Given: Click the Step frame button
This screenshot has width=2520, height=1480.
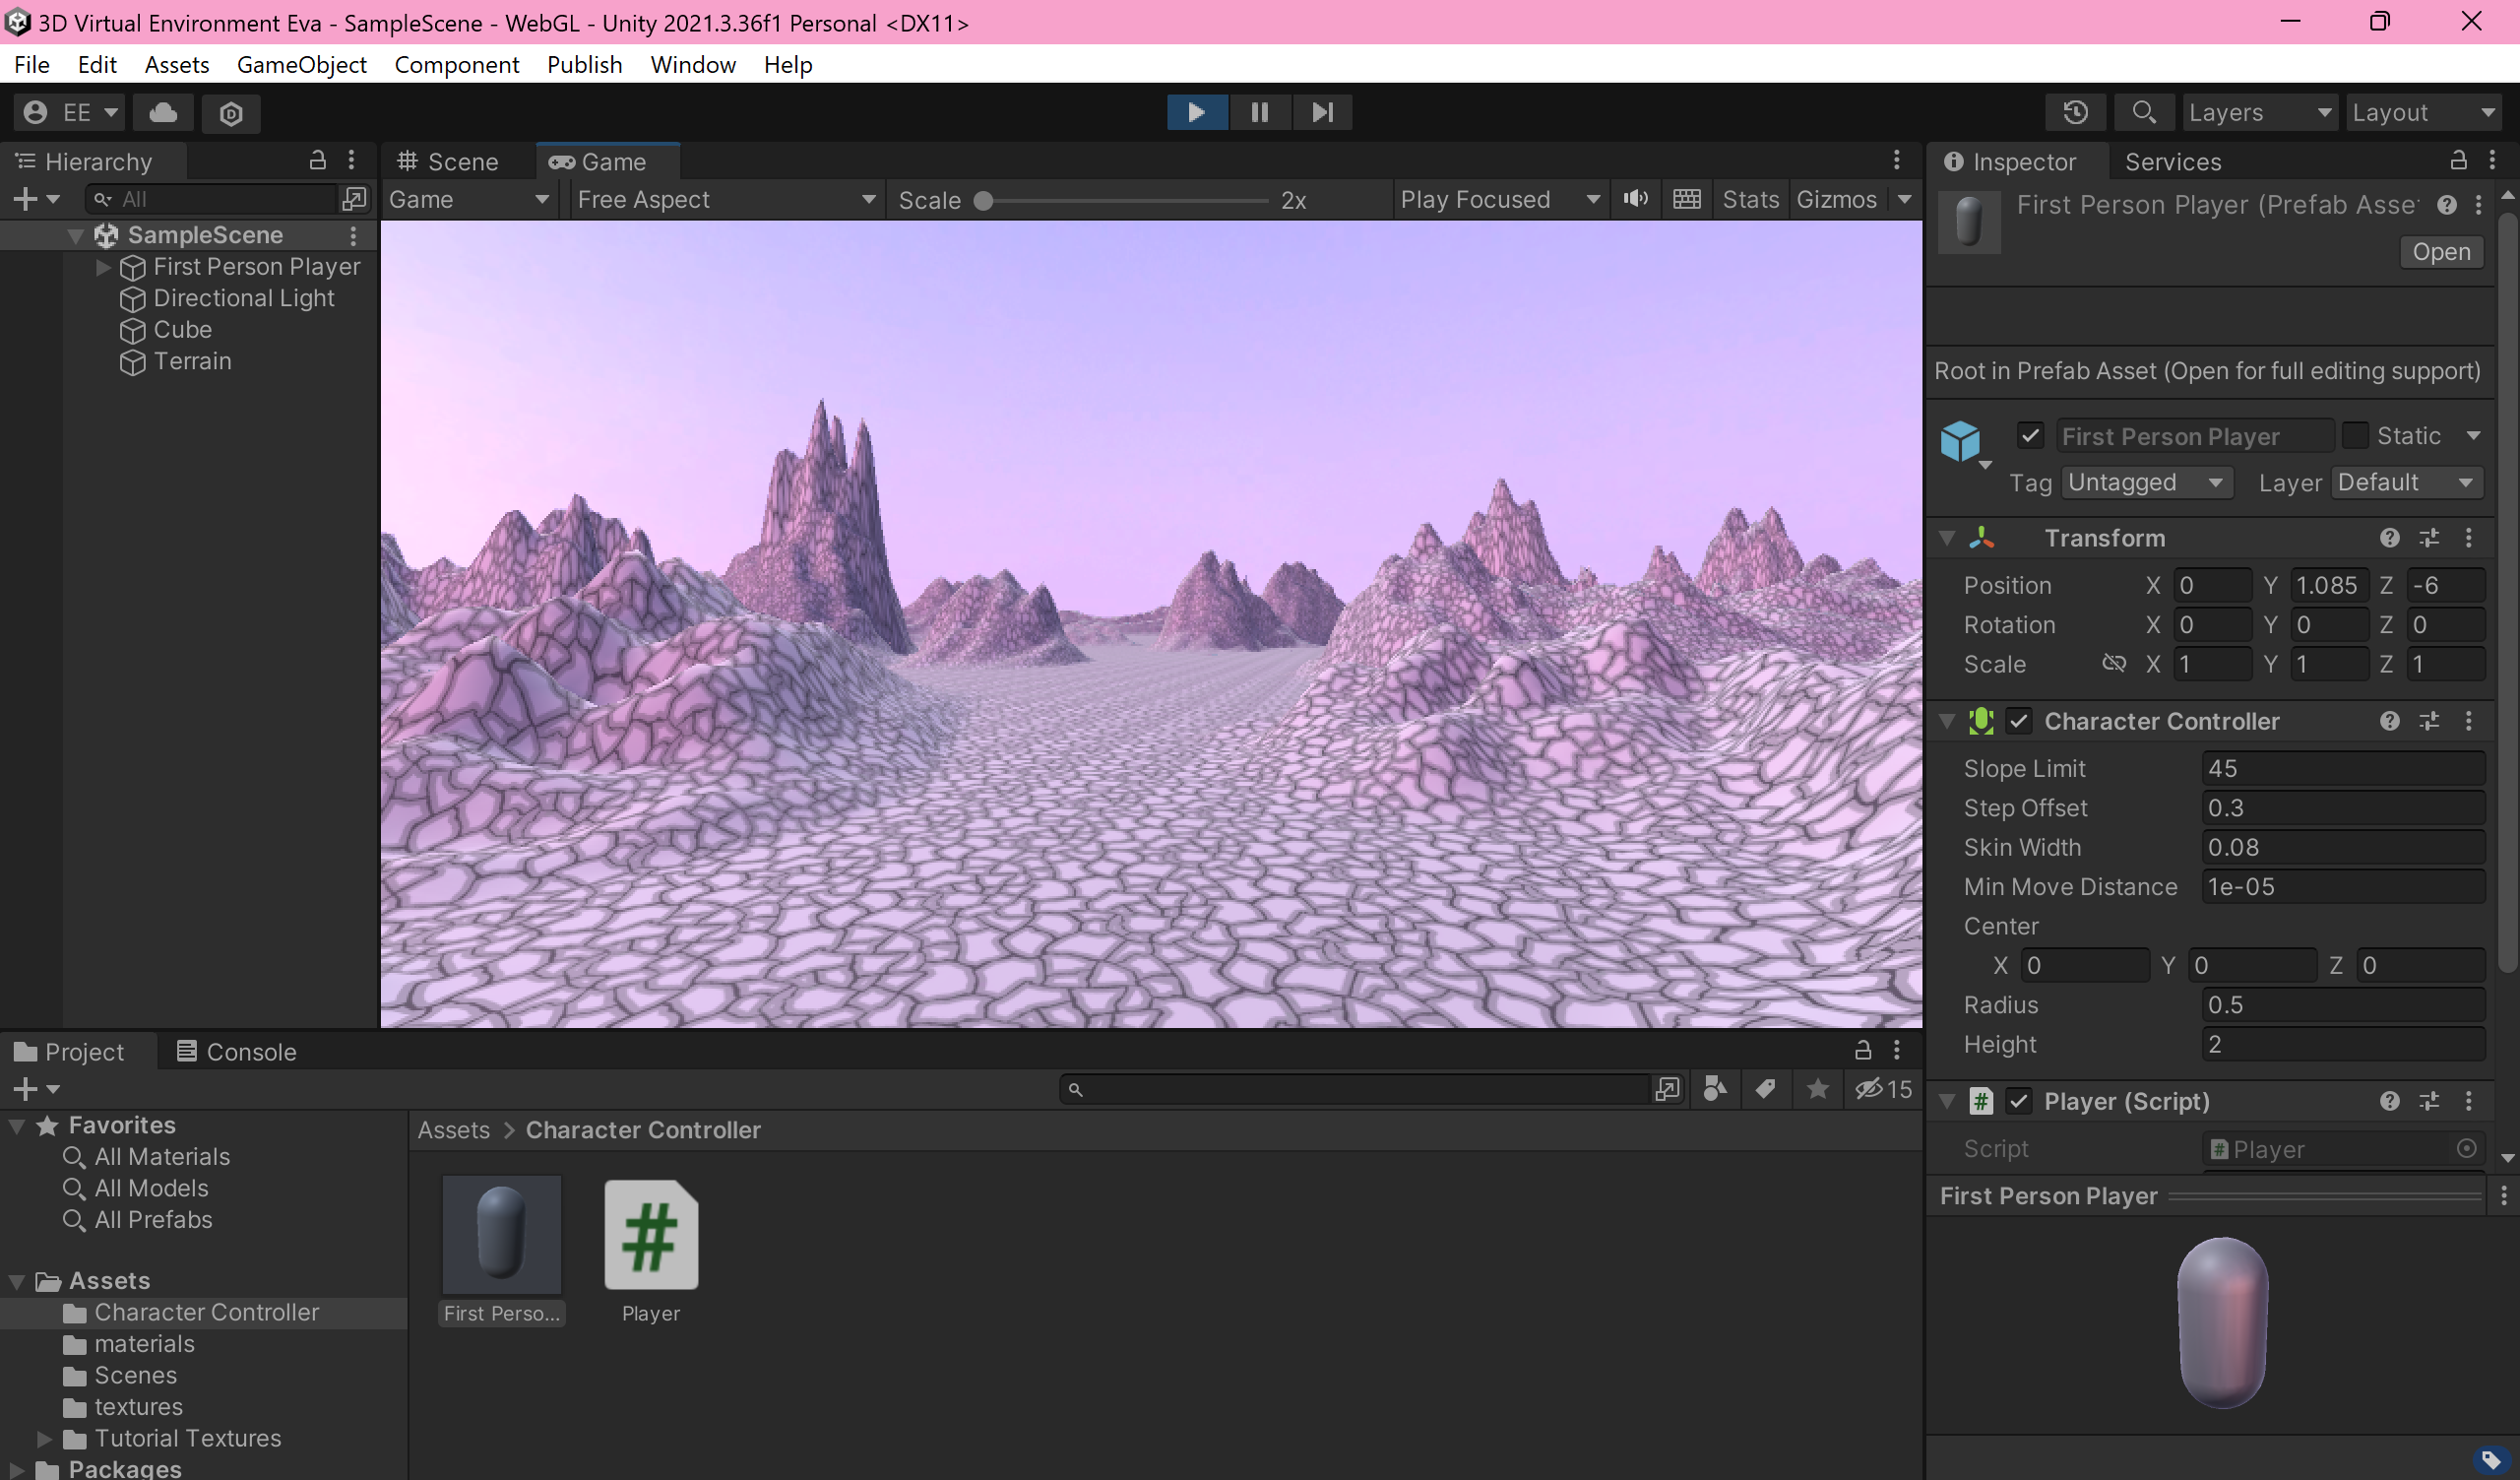Looking at the screenshot, I should click(x=1322, y=112).
